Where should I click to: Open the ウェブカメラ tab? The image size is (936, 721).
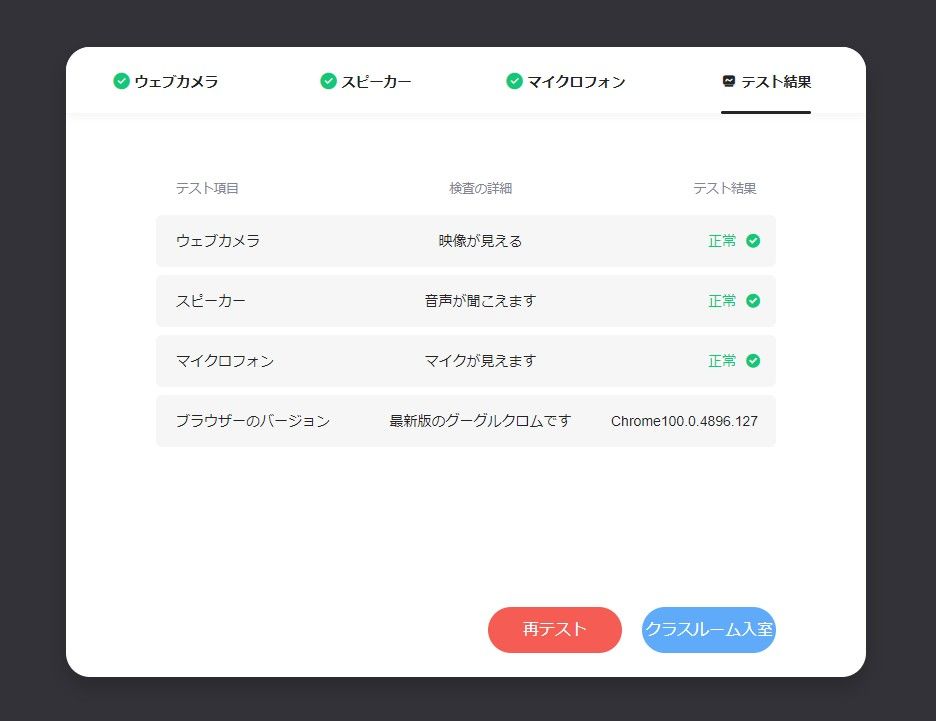(176, 81)
